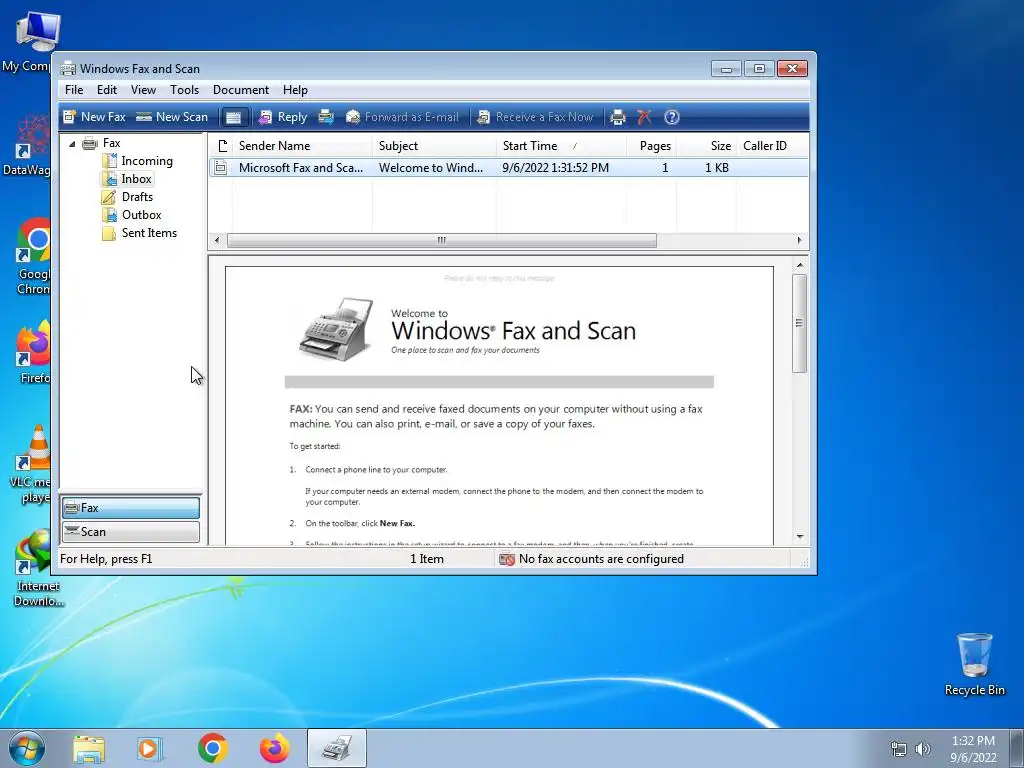The image size is (1024, 768).
Task: Click right arrow of message list scrollbar
Action: pos(799,240)
